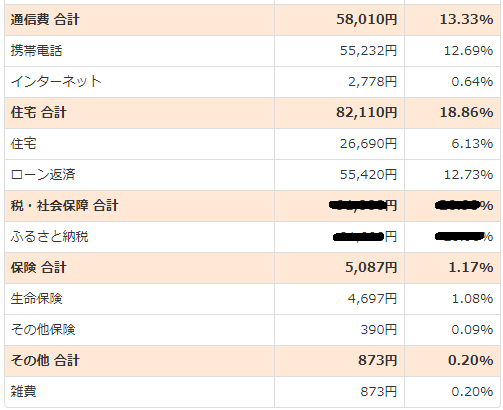Click the 26,690円 amount in 住宅 row
The height and width of the screenshot is (410, 503).
point(368,144)
